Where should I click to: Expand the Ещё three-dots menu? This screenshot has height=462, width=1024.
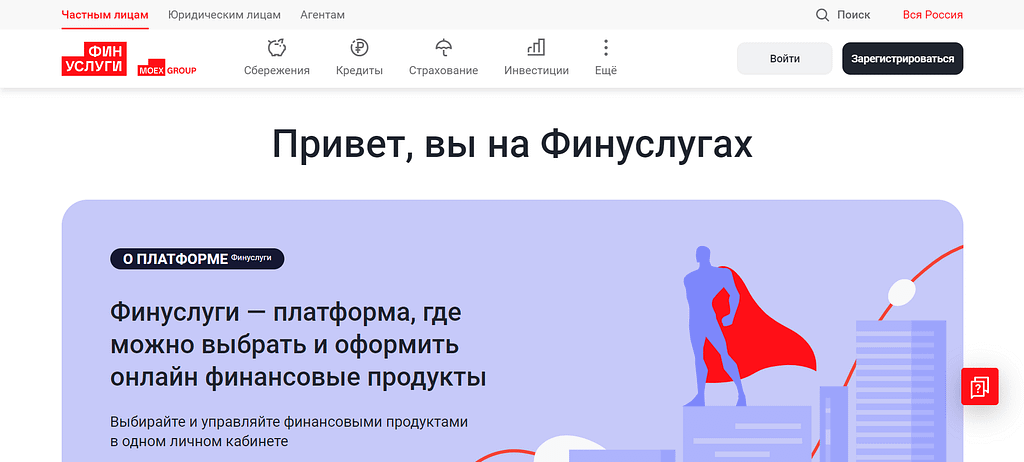coord(605,48)
